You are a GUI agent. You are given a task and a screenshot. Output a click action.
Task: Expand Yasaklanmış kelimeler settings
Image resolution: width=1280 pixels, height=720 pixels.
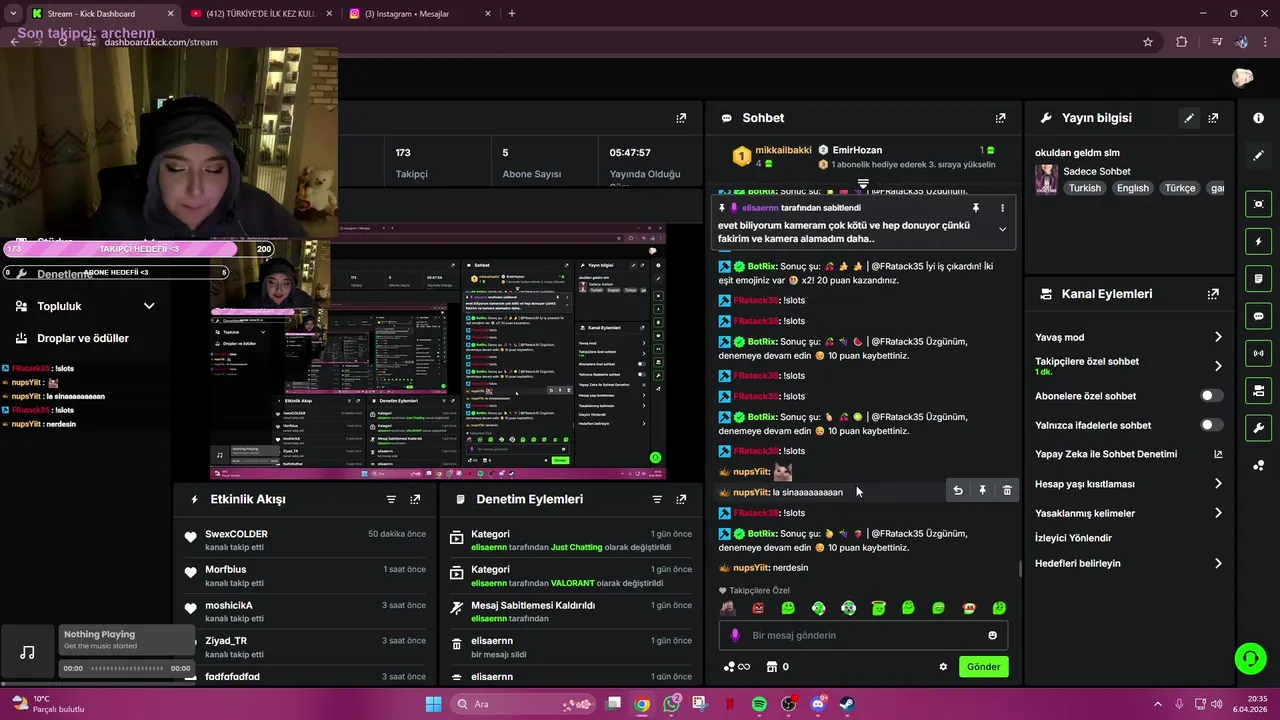[1218, 513]
